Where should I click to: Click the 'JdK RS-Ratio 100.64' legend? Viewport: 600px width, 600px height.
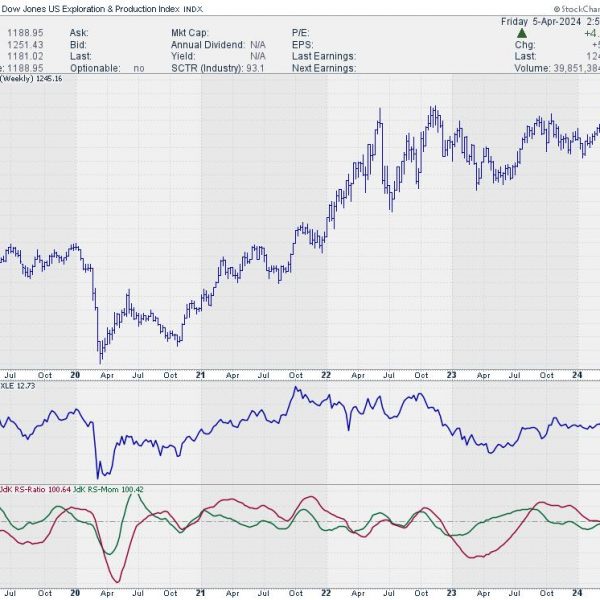pyautogui.click(x=36, y=489)
